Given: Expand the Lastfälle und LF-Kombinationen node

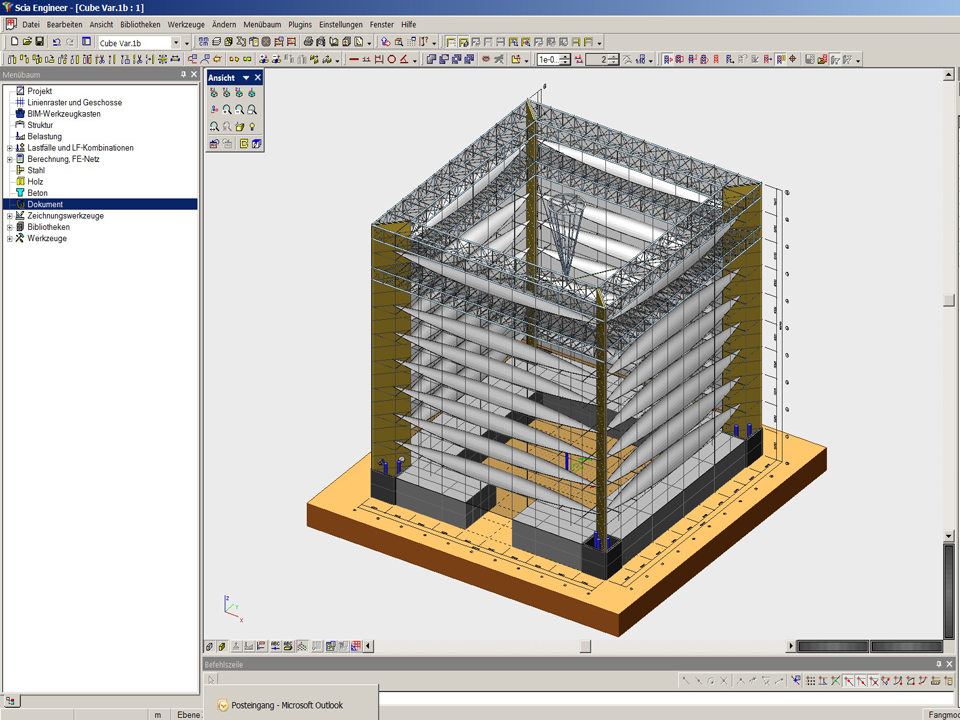Looking at the screenshot, I should (9, 148).
